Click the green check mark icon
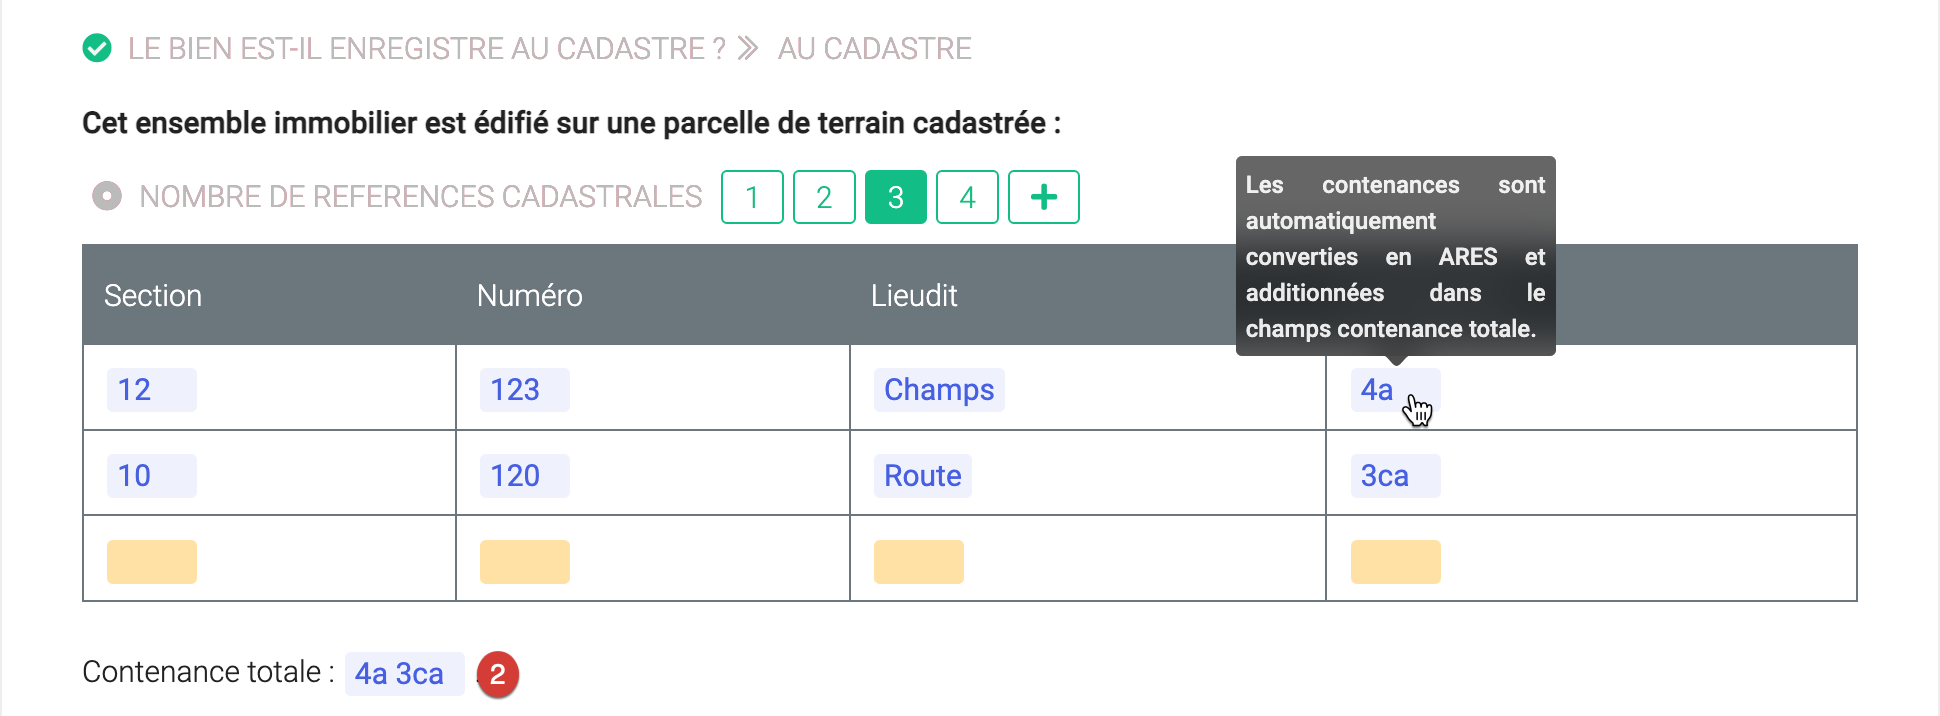 tap(97, 48)
